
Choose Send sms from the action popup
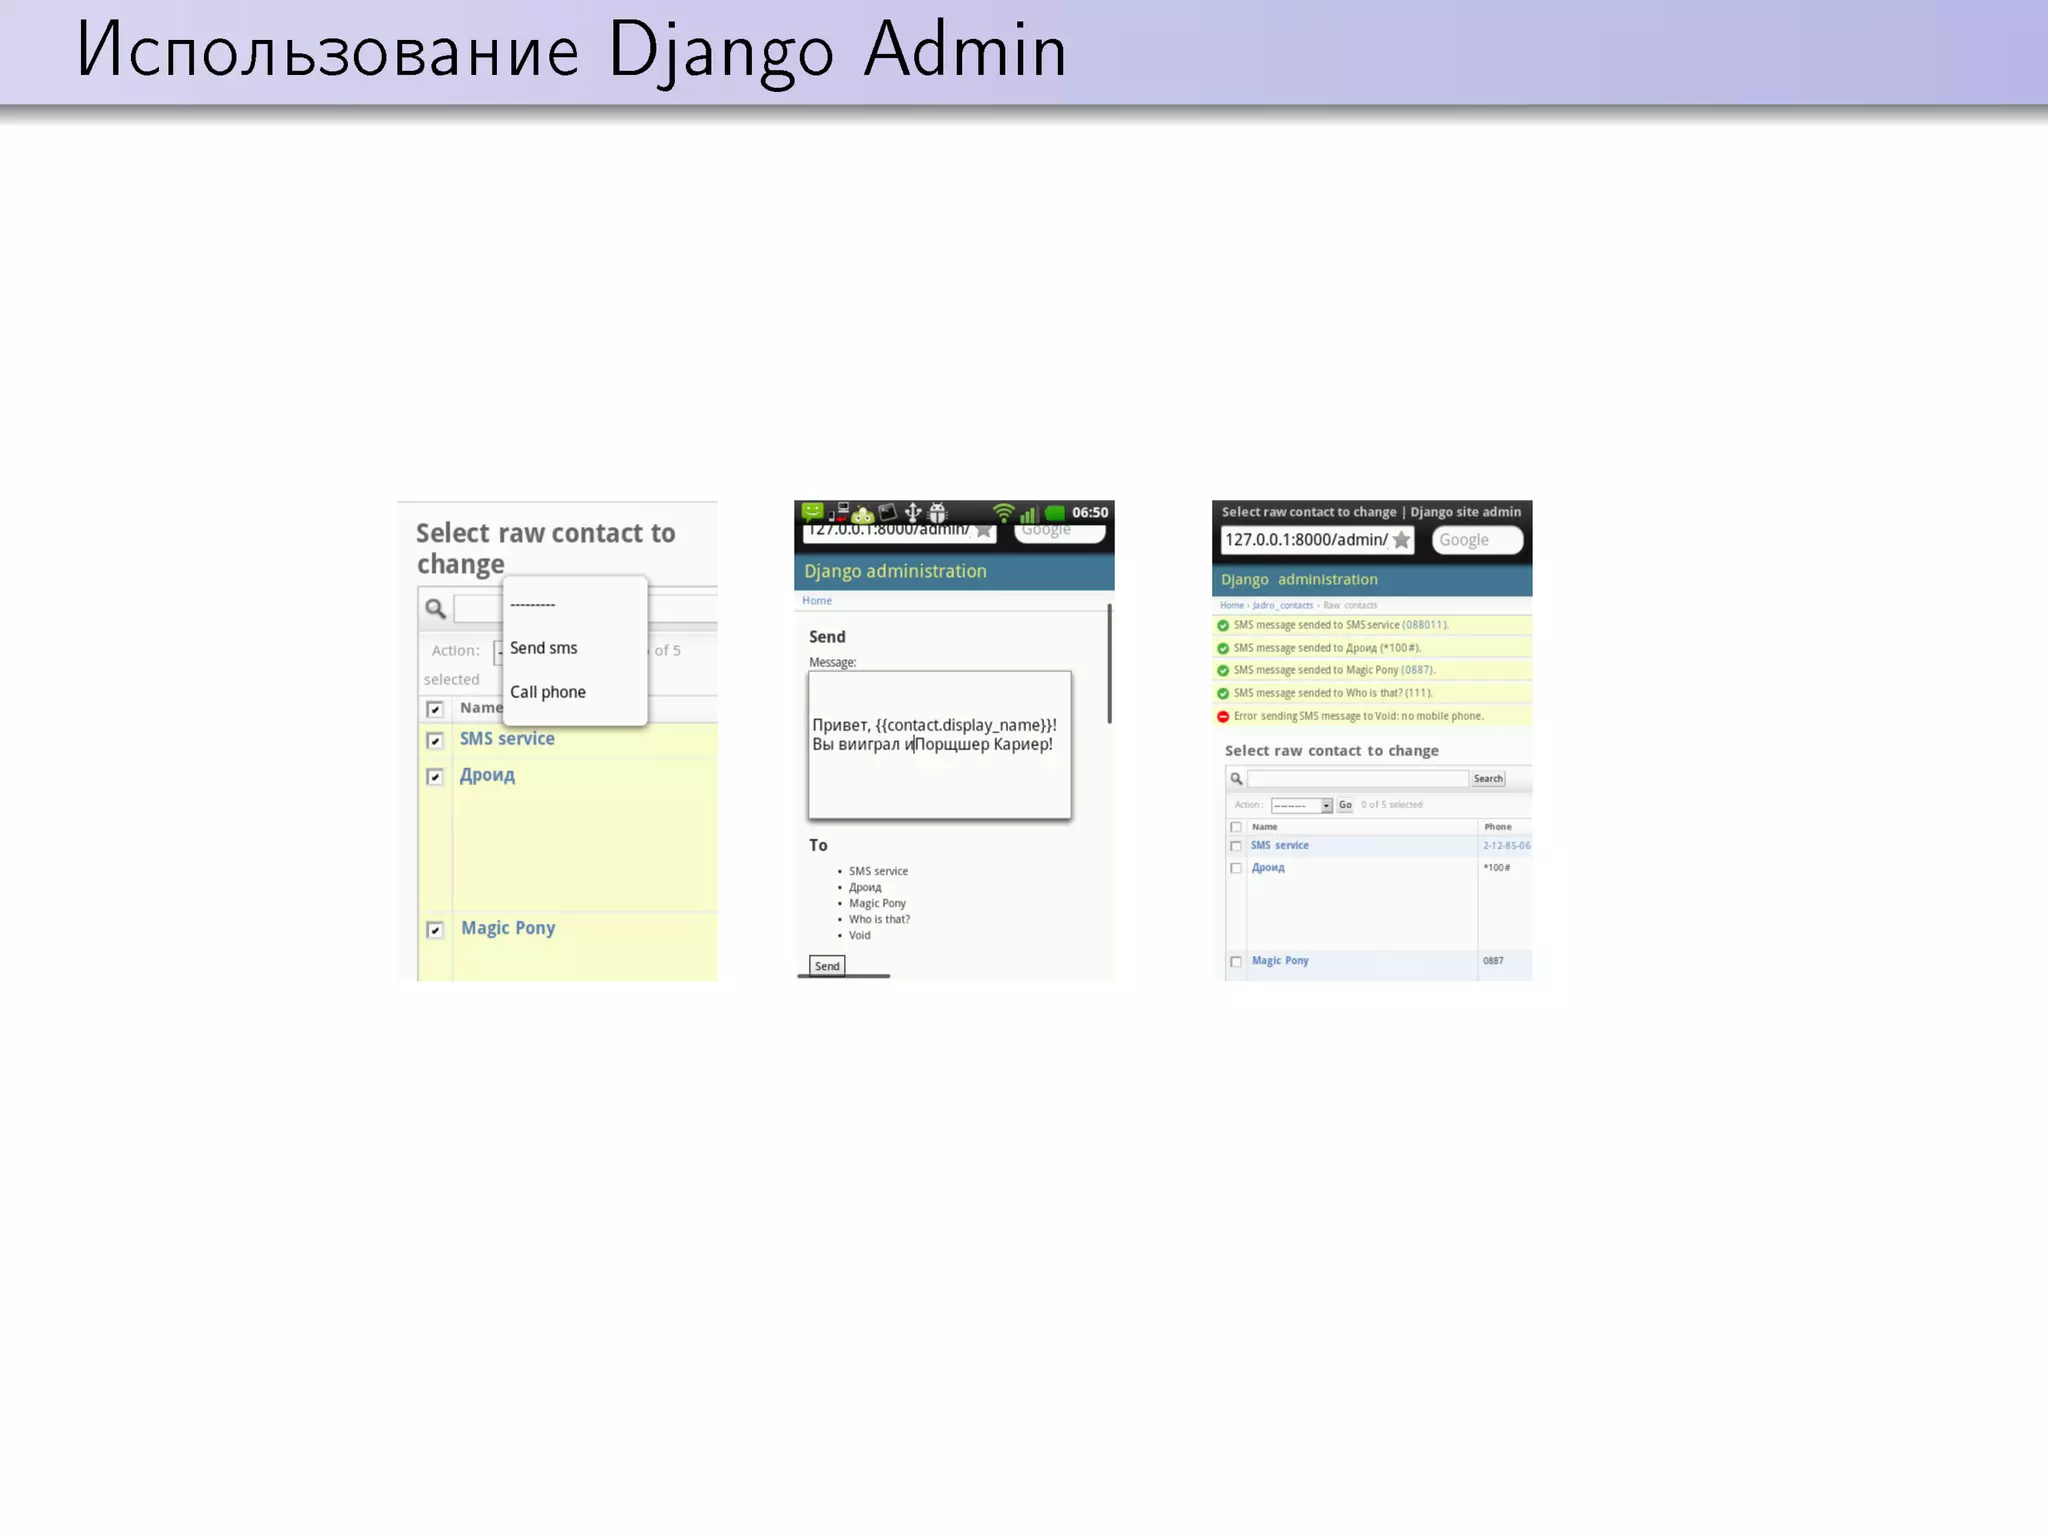pyautogui.click(x=575, y=648)
